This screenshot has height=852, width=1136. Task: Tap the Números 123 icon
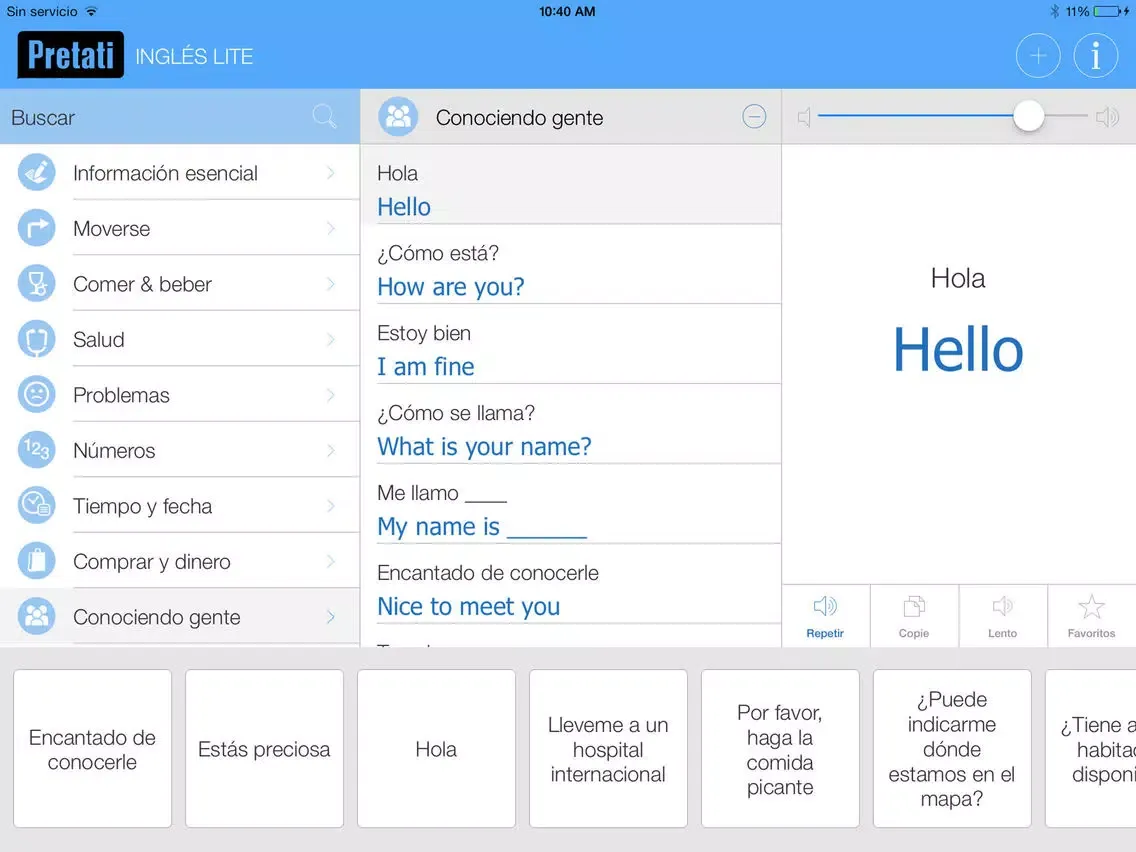tap(36, 450)
